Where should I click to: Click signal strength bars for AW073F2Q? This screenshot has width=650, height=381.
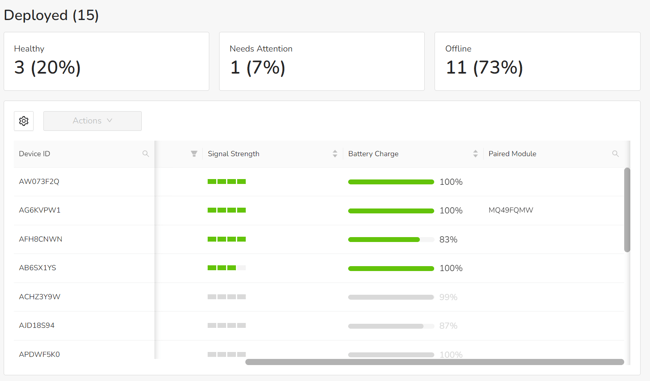pos(227,182)
